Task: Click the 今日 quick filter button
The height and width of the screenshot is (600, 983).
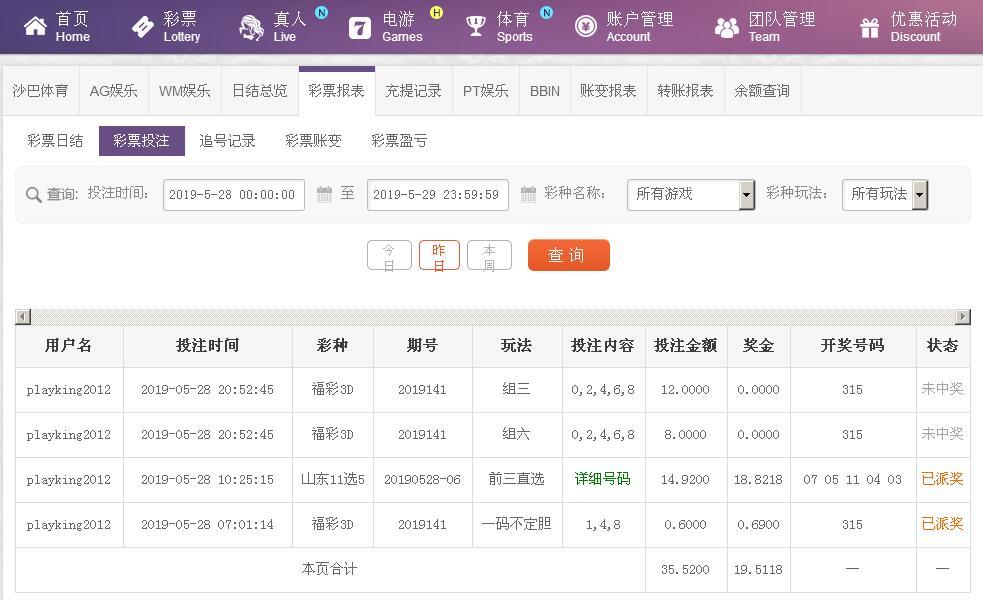Action: tap(389, 256)
